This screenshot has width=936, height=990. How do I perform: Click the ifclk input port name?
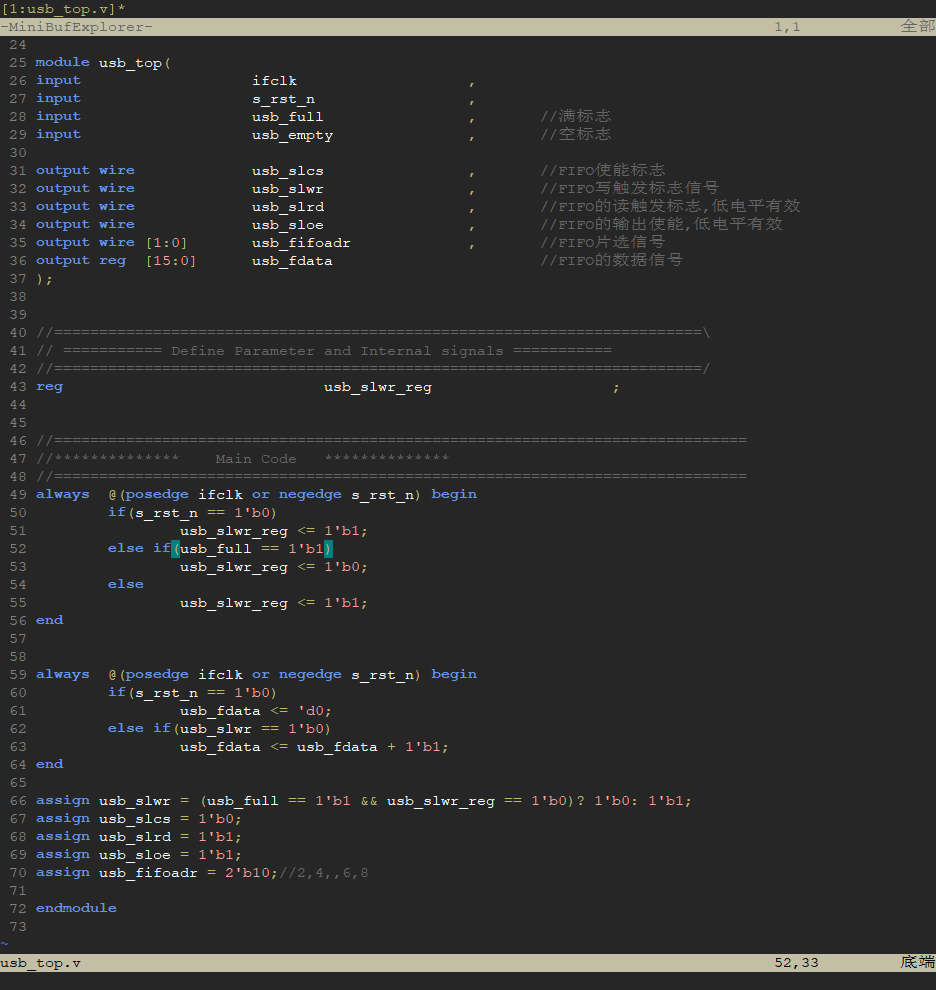coord(274,81)
